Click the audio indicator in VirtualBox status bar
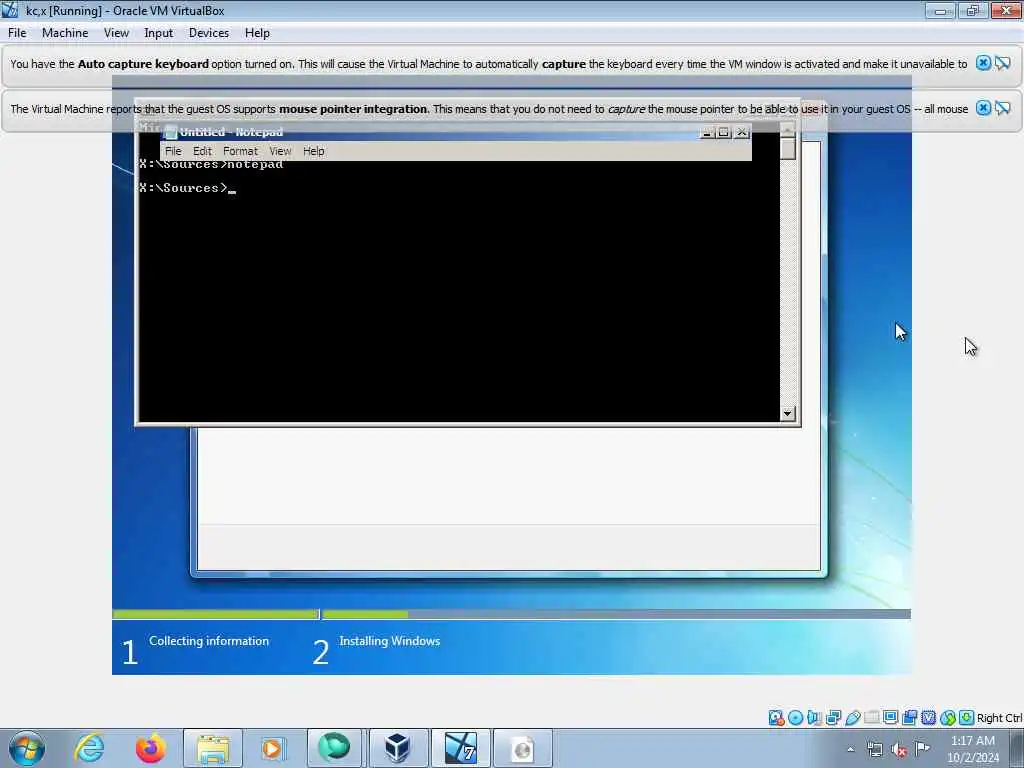This screenshot has height=768, width=1024. 814,718
